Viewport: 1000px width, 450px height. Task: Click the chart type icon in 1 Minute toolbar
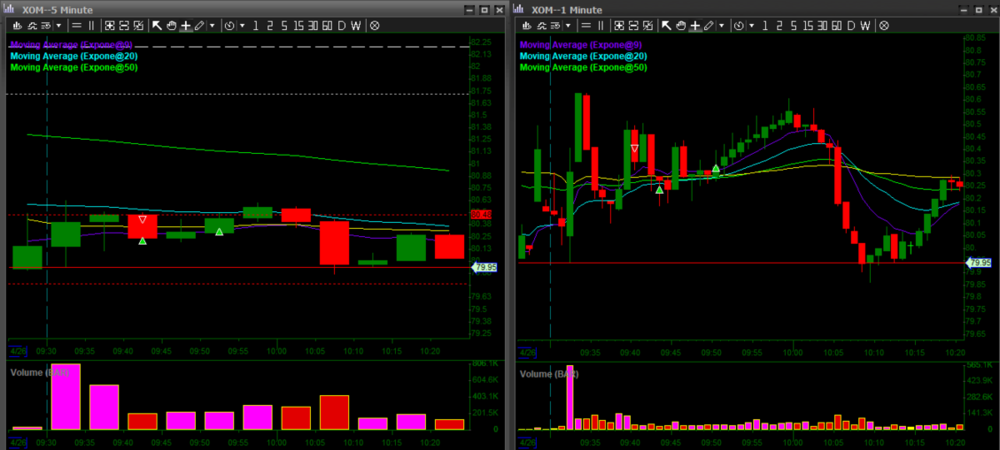coord(527,25)
